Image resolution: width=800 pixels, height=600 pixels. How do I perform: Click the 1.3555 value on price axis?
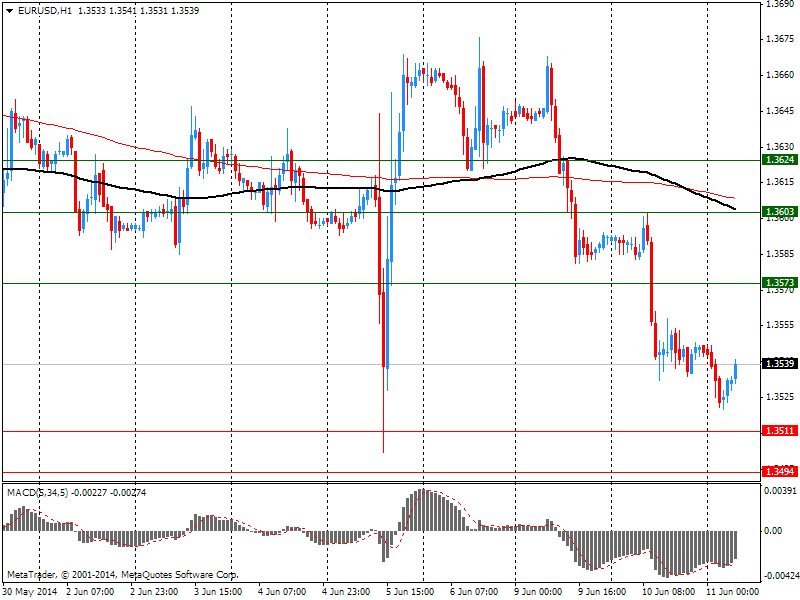coord(780,325)
